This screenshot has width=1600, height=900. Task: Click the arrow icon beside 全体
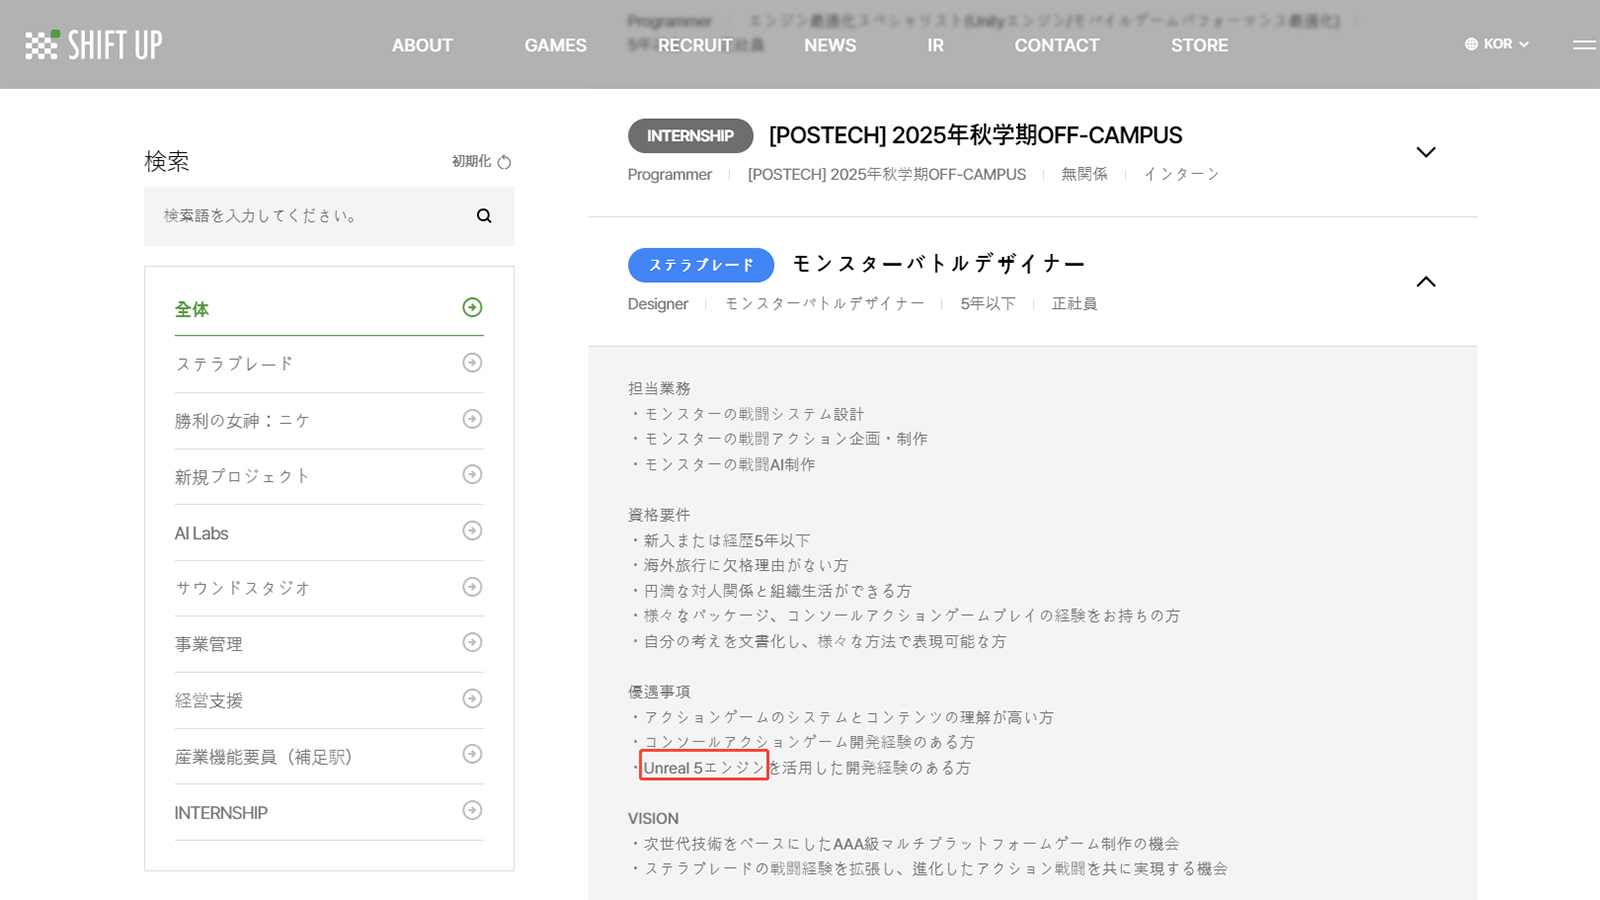click(471, 308)
